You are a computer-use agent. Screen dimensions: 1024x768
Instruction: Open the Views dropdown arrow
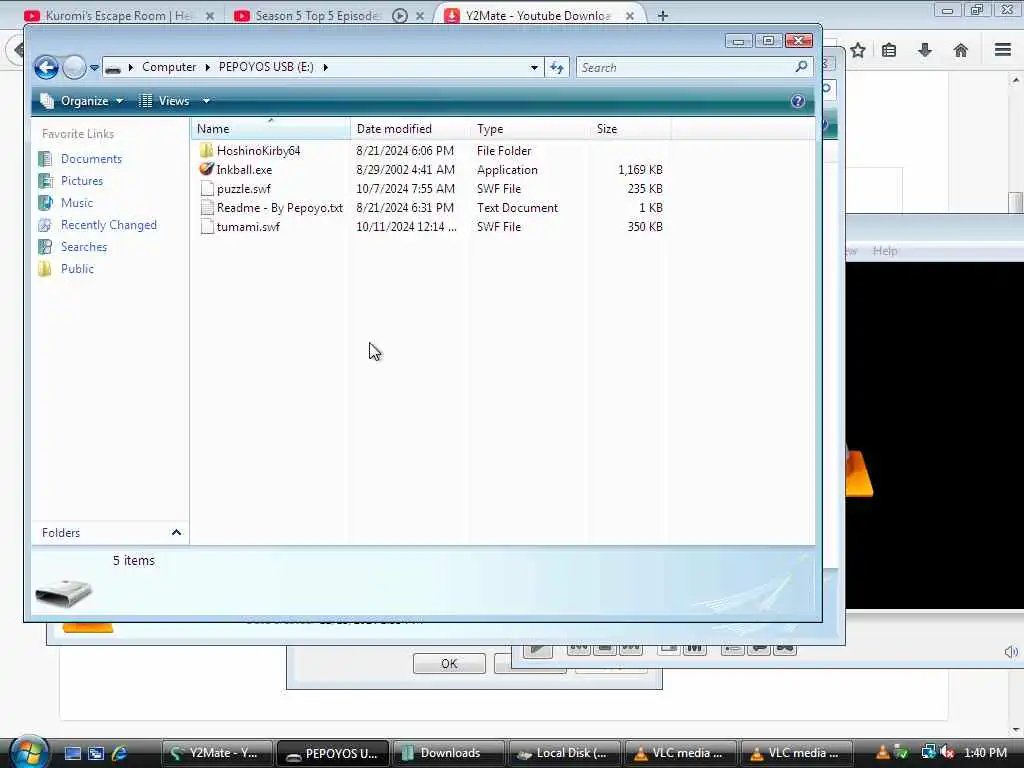(206, 101)
